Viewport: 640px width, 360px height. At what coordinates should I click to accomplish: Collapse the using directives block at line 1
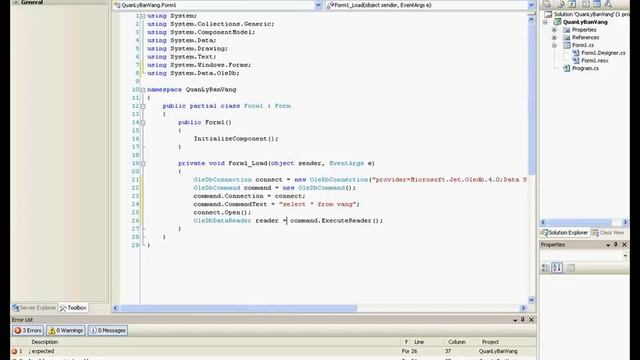pyautogui.click(x=143, y=16)
